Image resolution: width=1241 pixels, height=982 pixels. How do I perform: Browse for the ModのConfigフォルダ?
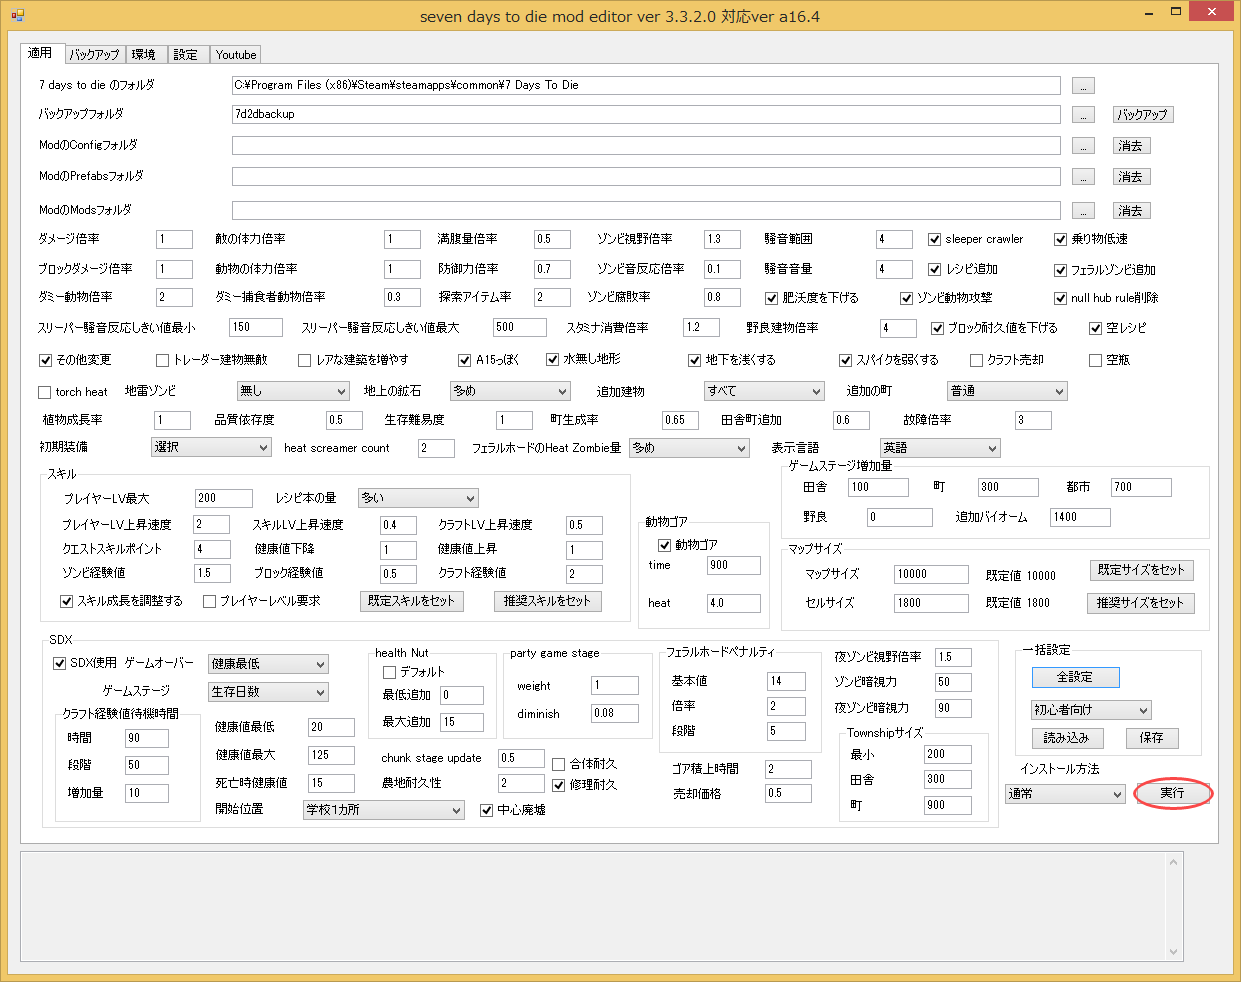1083,146
